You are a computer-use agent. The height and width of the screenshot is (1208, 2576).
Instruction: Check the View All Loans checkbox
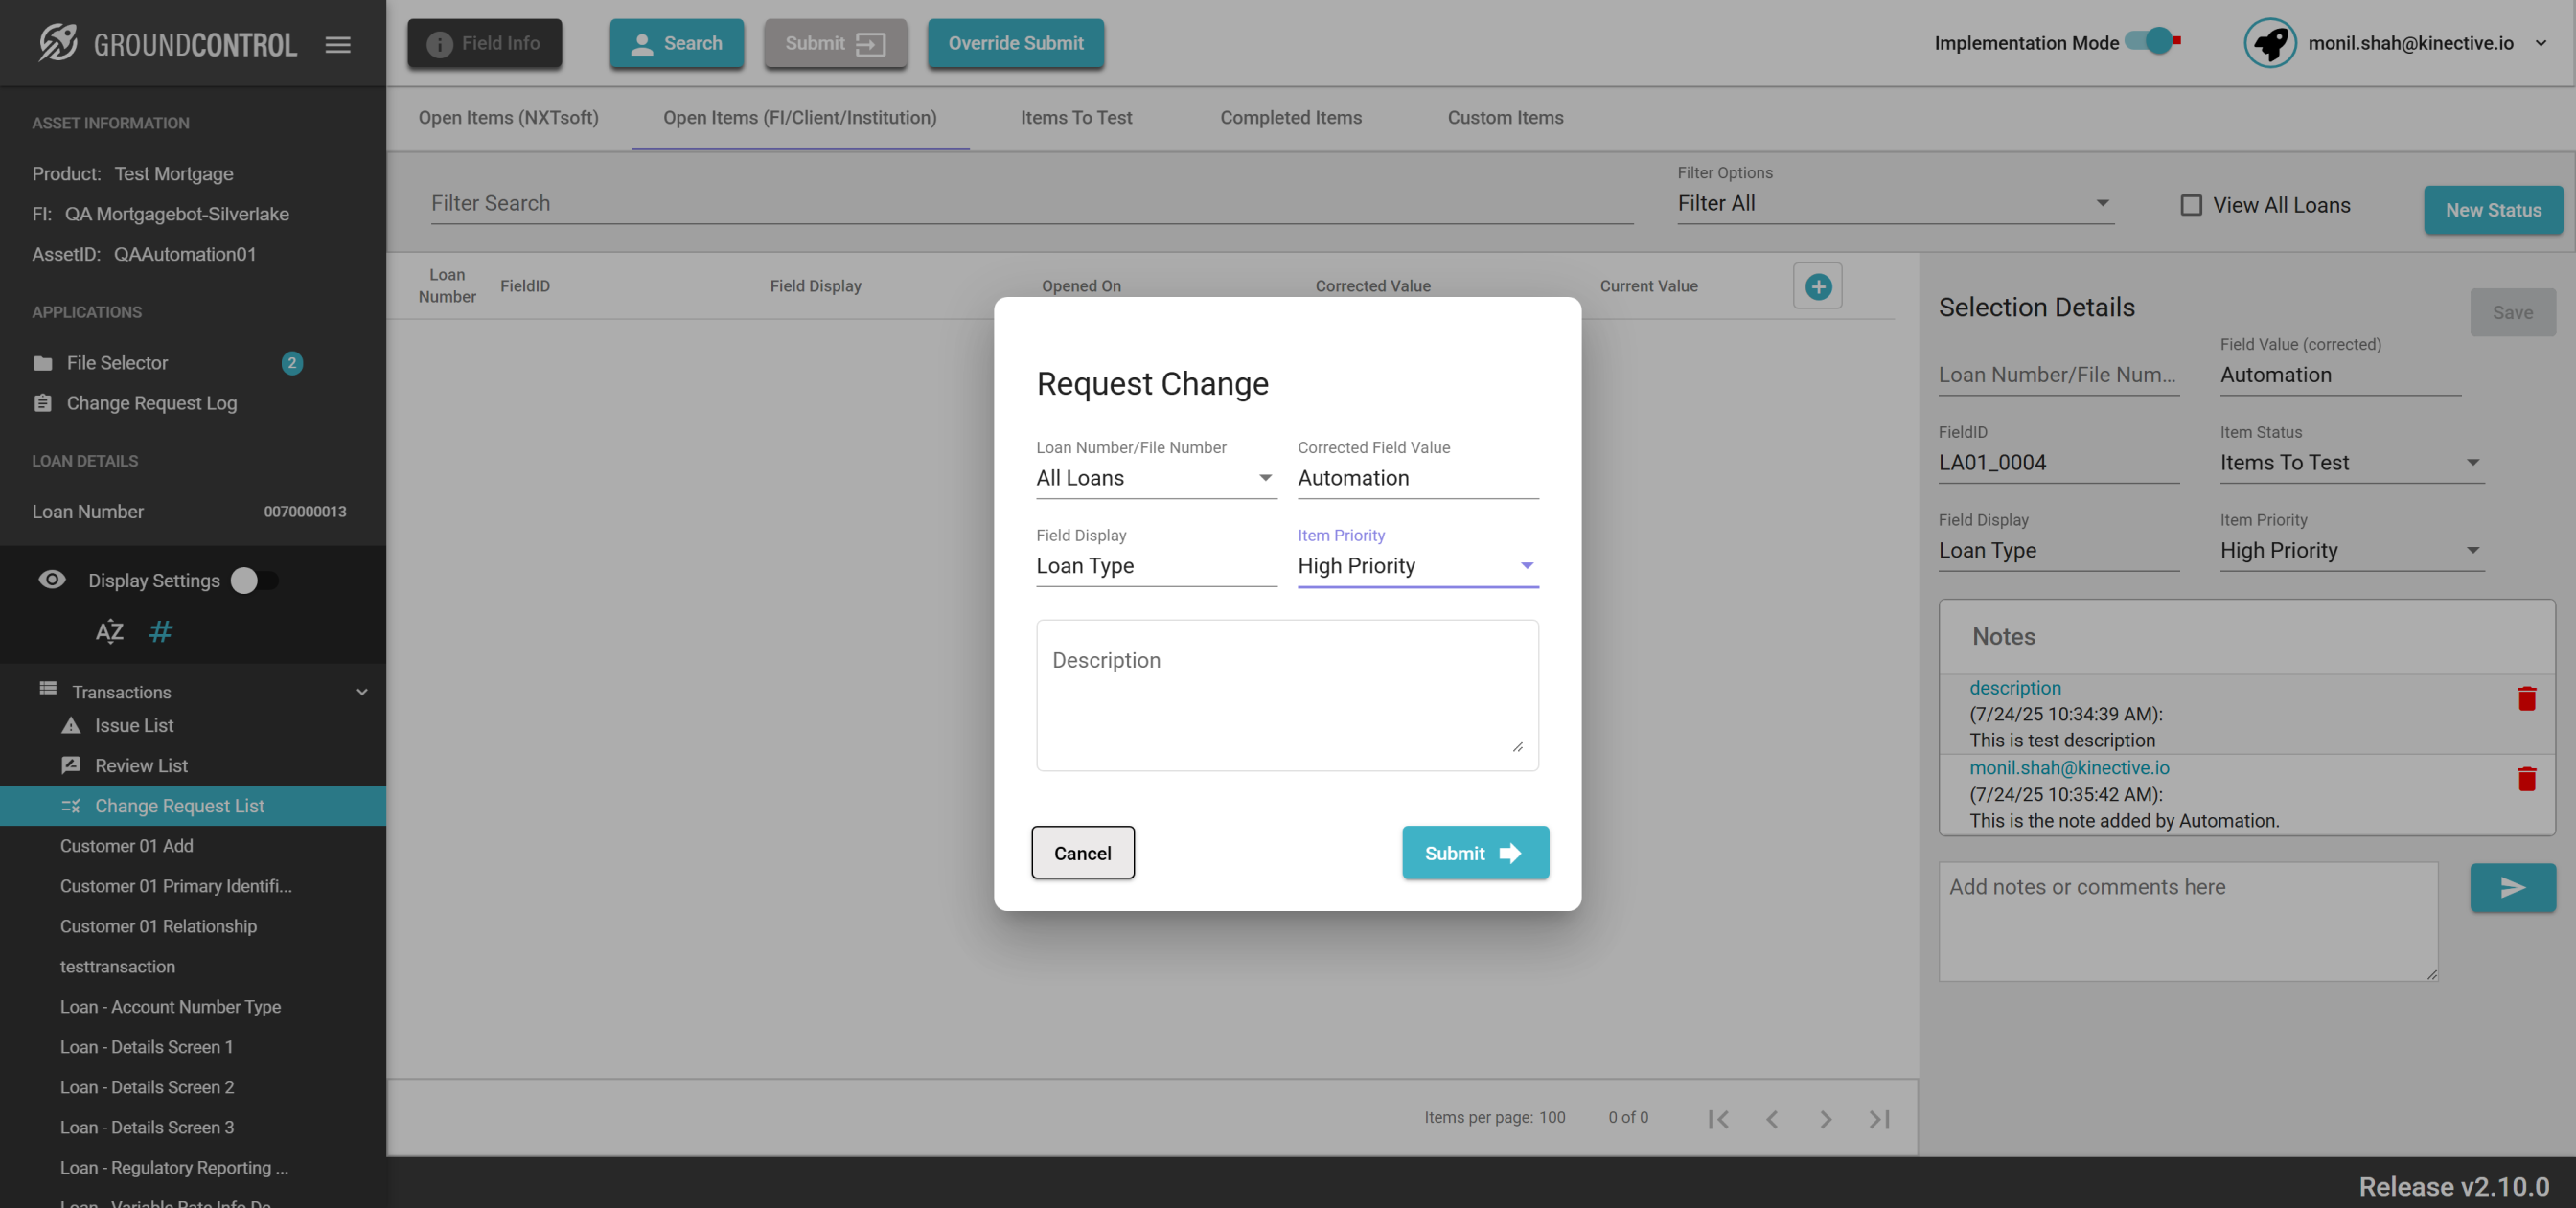pyautogui.click(x=2190, y=205)
